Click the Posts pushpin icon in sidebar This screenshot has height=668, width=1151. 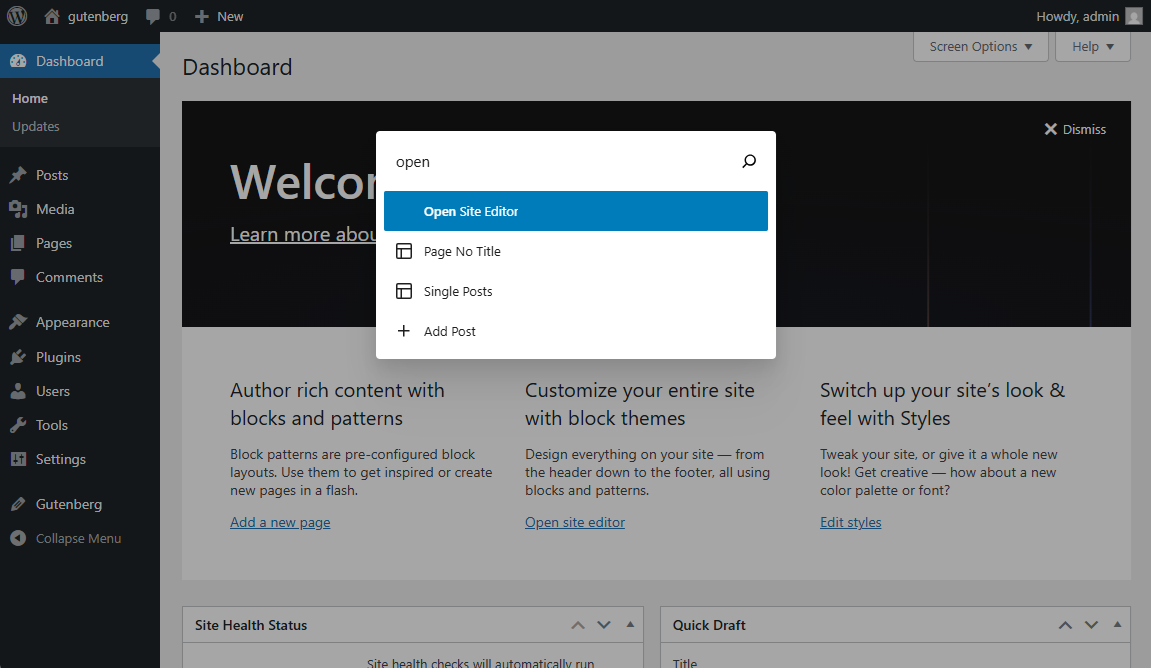(18, 175)
